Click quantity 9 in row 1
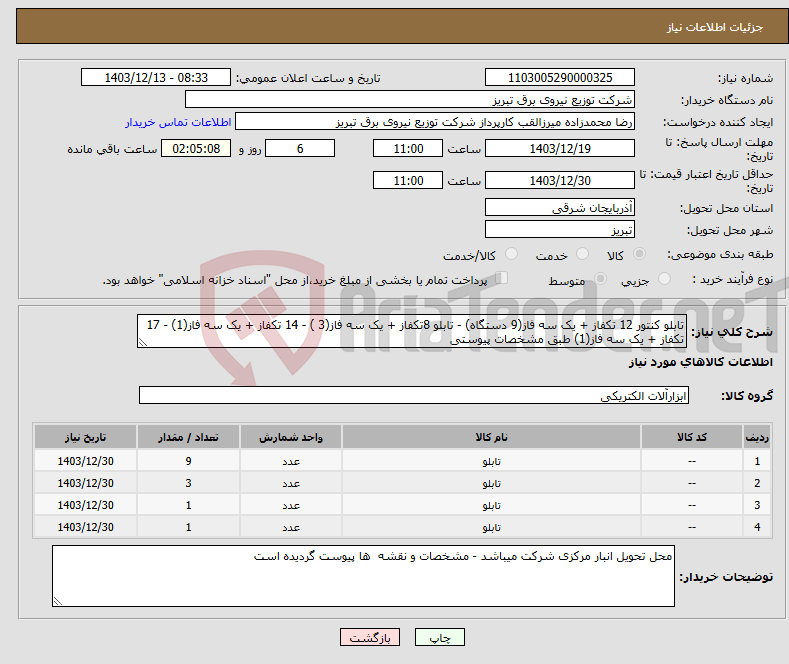This screenshot has height=664, width=789. pos(188,461)
